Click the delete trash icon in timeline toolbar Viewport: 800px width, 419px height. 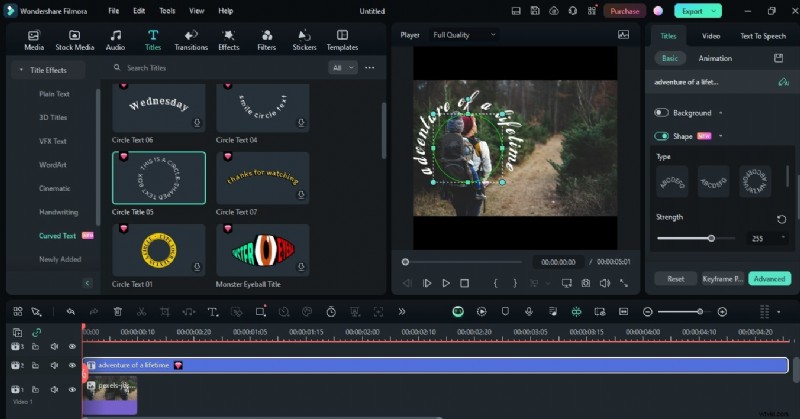point(118,312)
